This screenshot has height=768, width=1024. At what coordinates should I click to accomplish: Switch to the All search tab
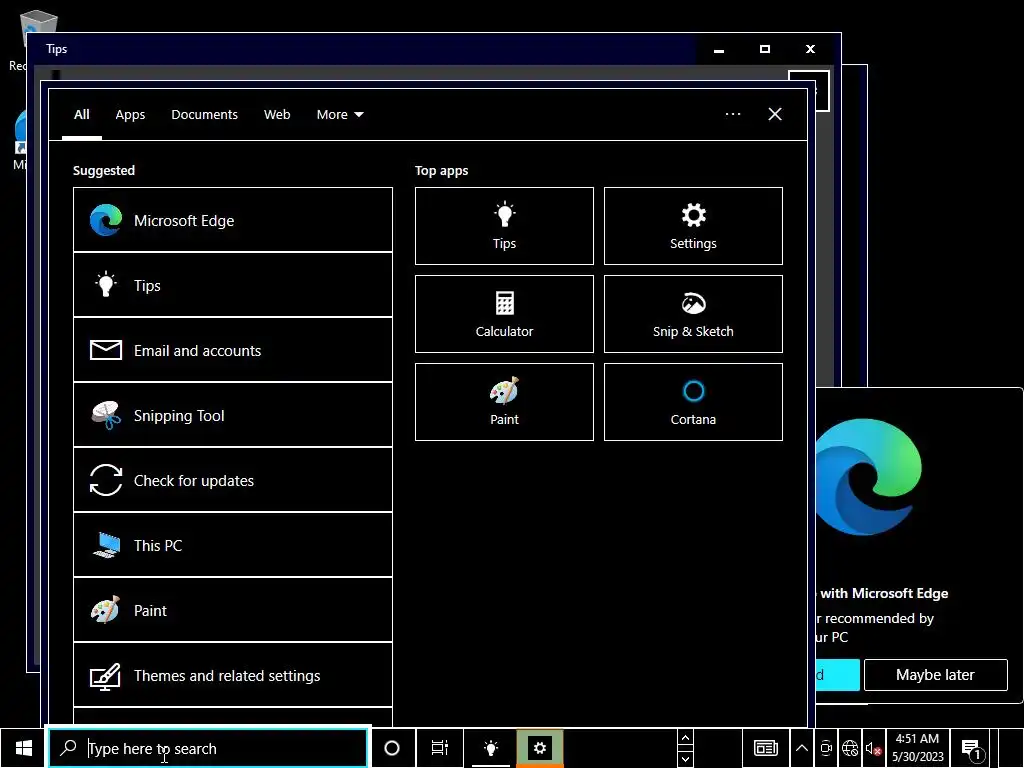click(x=82, y=114)
